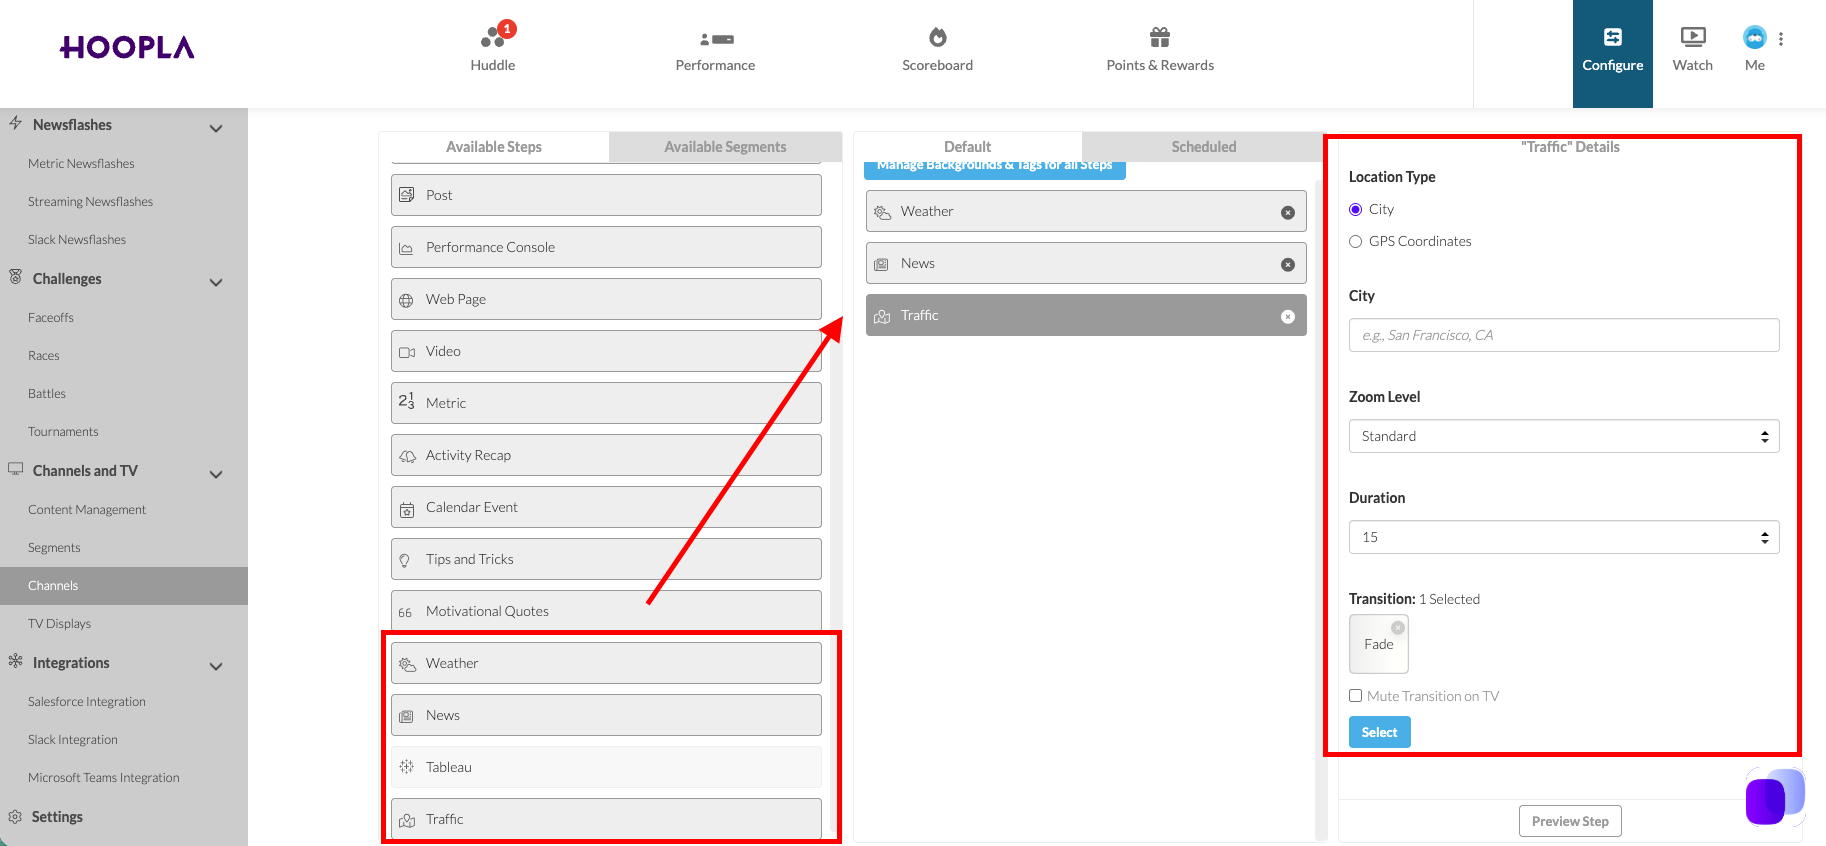Viewport: 1826px width, 846px height.
Task: Click the Performance Console step
Action: click(606, 247)
